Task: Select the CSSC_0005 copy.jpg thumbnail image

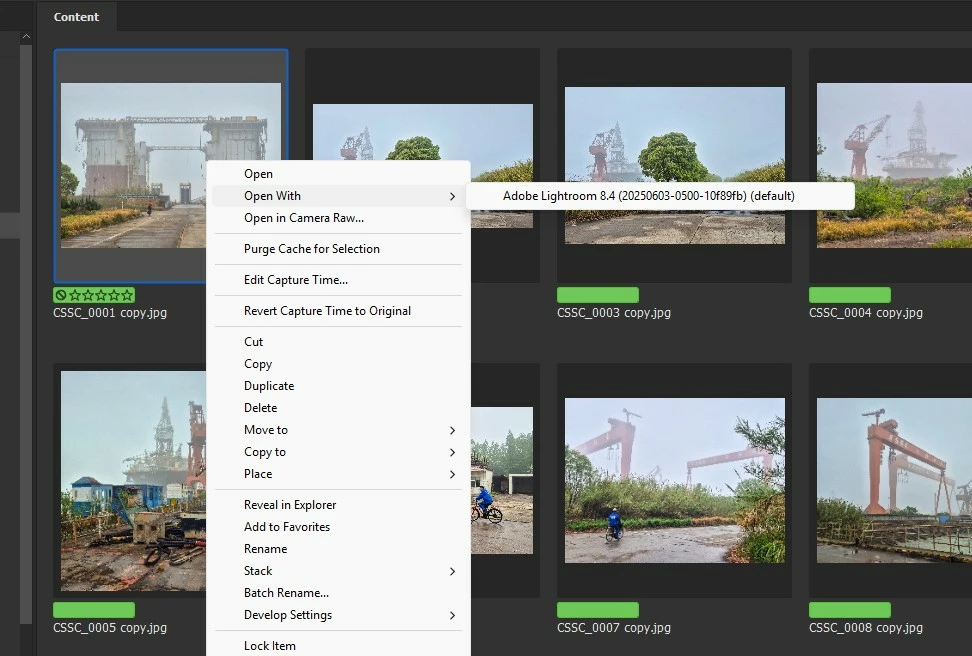Action: tap(133, 481)
